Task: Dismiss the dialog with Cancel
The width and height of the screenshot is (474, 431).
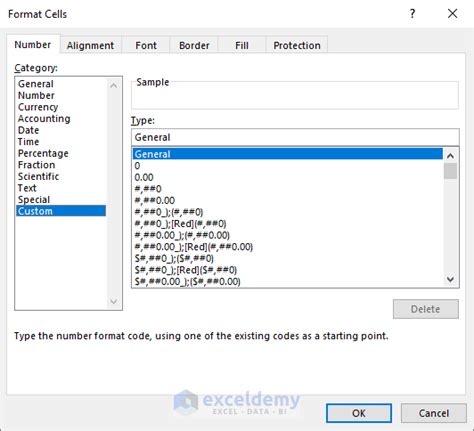Action: pos(434,413)
